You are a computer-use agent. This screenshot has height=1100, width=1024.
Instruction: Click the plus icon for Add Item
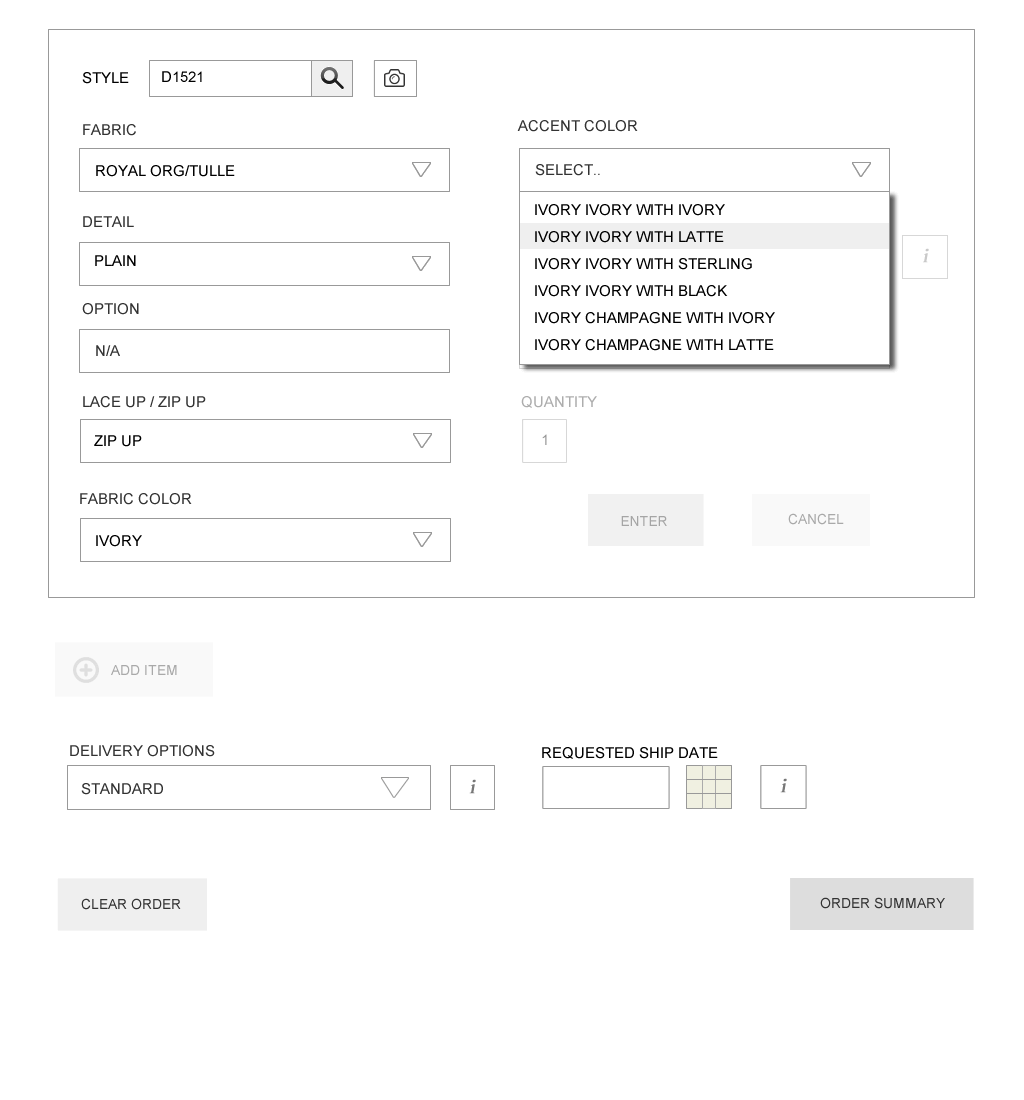(x=86, y=670)
